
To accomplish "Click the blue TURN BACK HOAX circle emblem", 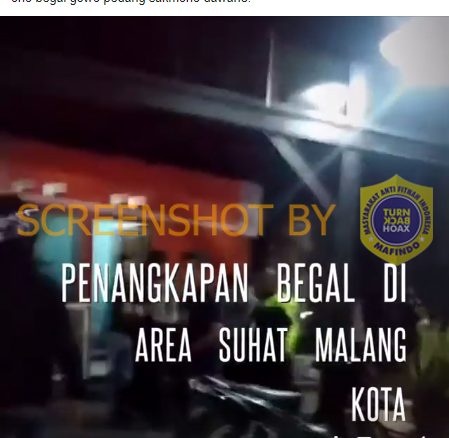I will (396, 221).
